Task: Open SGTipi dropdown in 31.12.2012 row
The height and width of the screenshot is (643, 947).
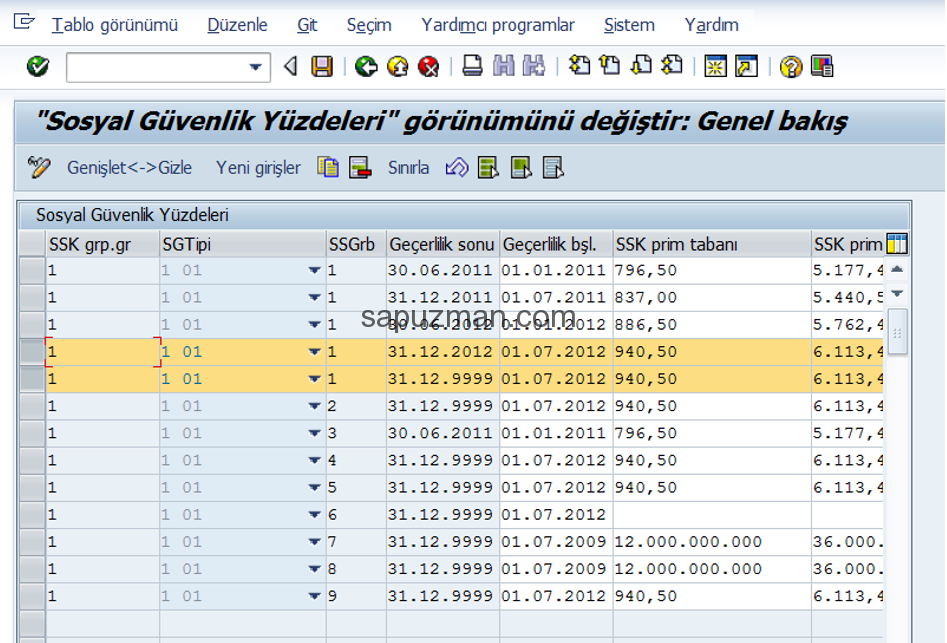Action: click(x=314, y=352)
